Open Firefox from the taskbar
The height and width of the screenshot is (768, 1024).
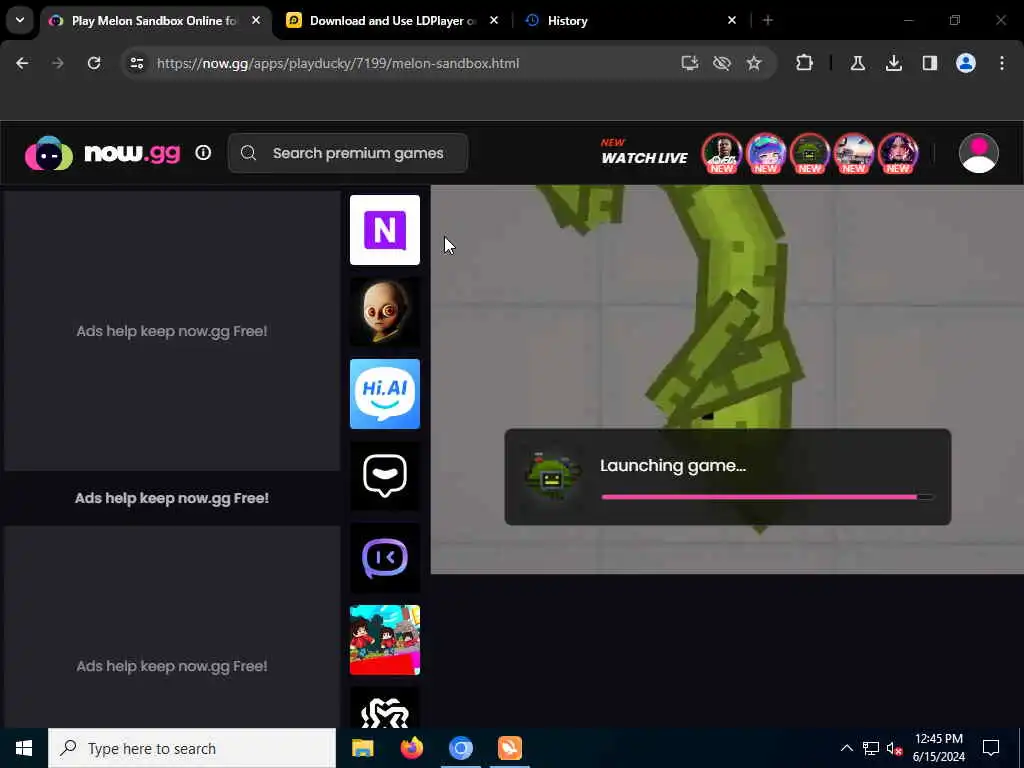[x=411, y=748]
